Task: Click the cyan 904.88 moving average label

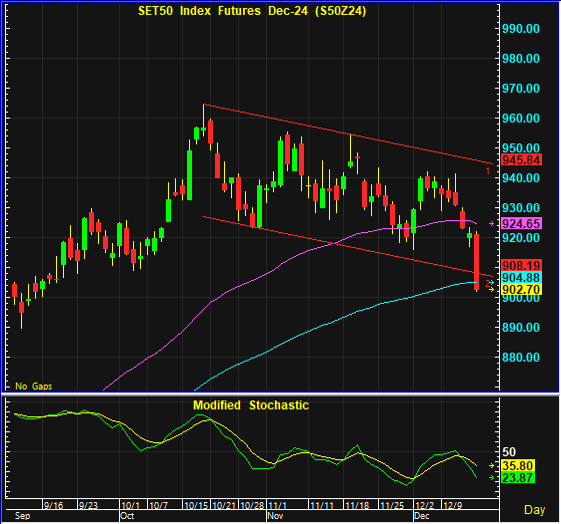Action: (x=521, y=277)
